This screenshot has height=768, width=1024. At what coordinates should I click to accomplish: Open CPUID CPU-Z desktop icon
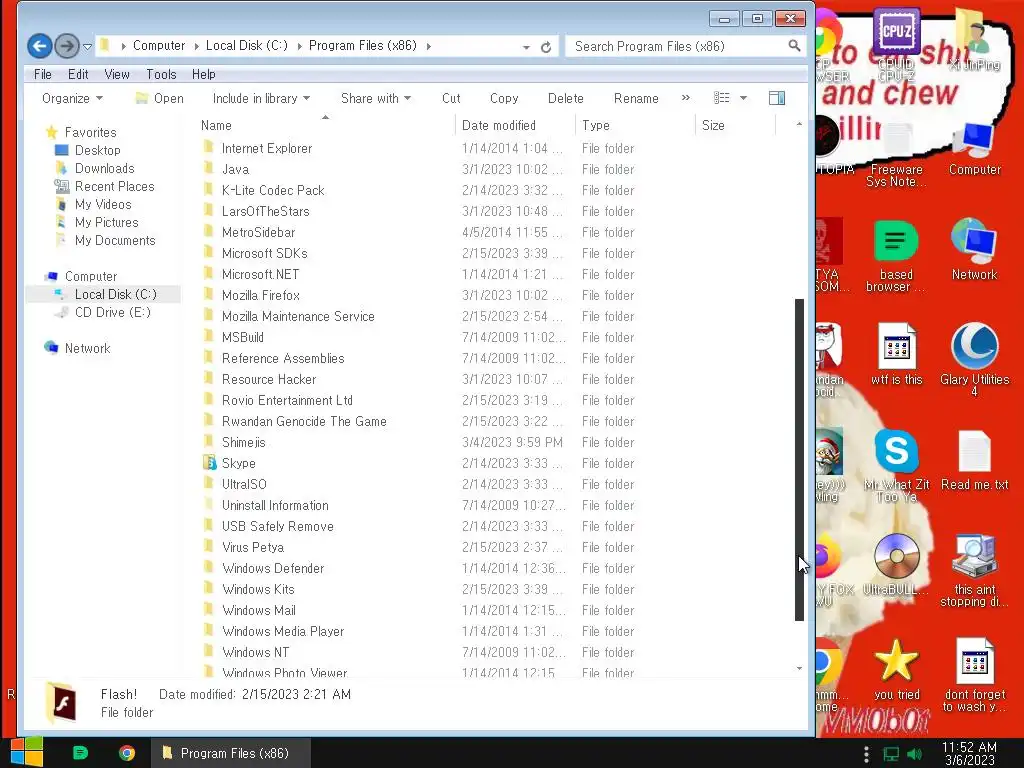tap(896, 46)
